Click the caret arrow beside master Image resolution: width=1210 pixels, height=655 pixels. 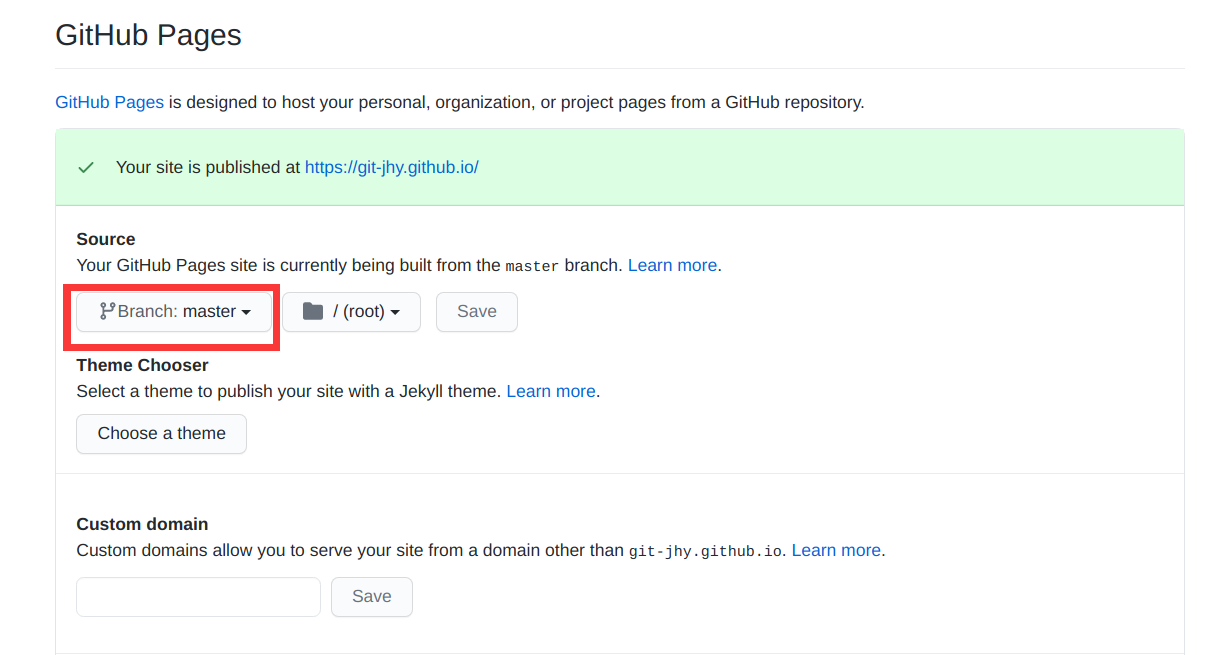pos(246,313)
